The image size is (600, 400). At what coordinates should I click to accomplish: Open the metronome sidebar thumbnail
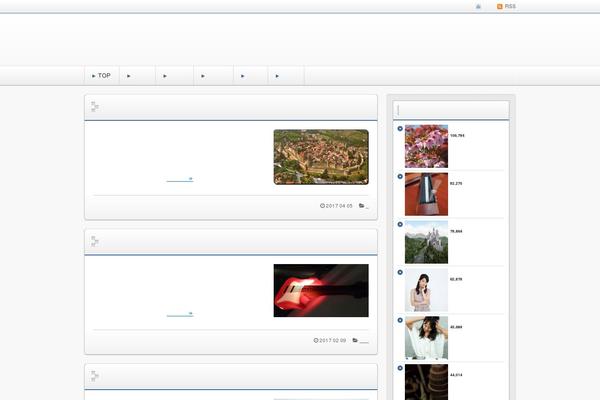[x=426, y=194]
